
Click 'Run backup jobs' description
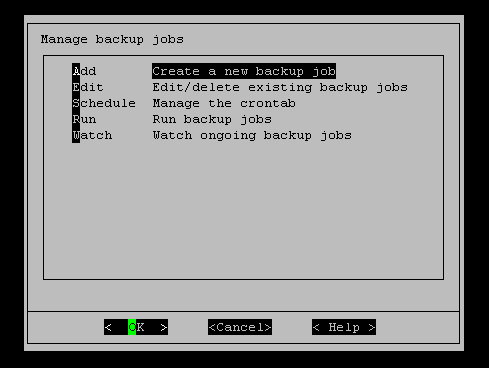(212, 119)
